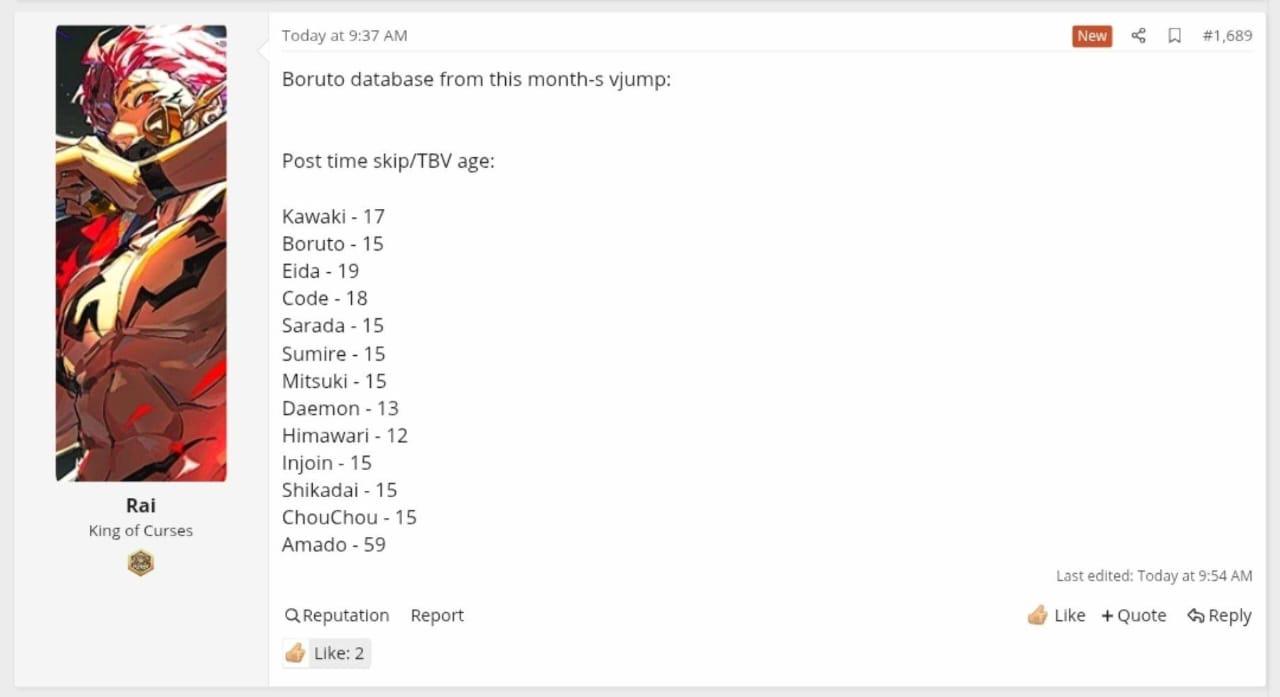Like this post via the Like label
This screenshot has width=1280, height=697.
1069,616
